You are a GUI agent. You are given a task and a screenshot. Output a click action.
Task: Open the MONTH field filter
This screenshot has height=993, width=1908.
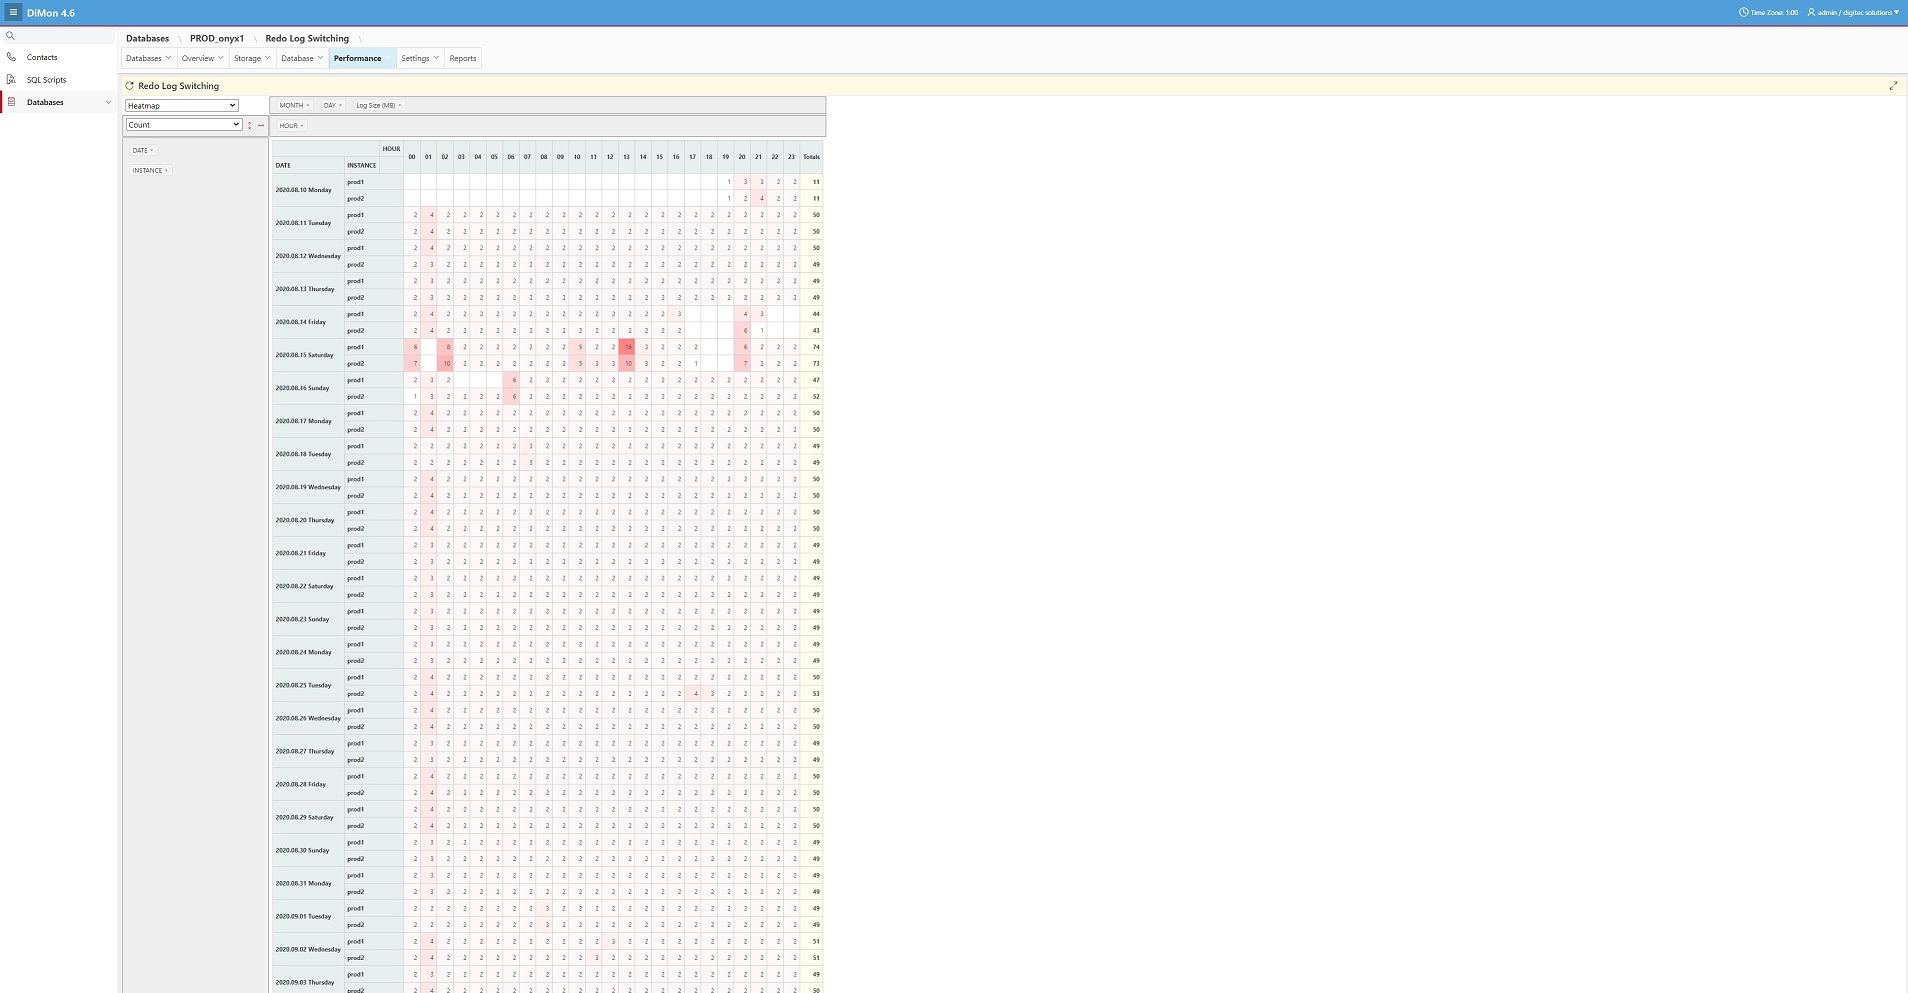point(294,105)
